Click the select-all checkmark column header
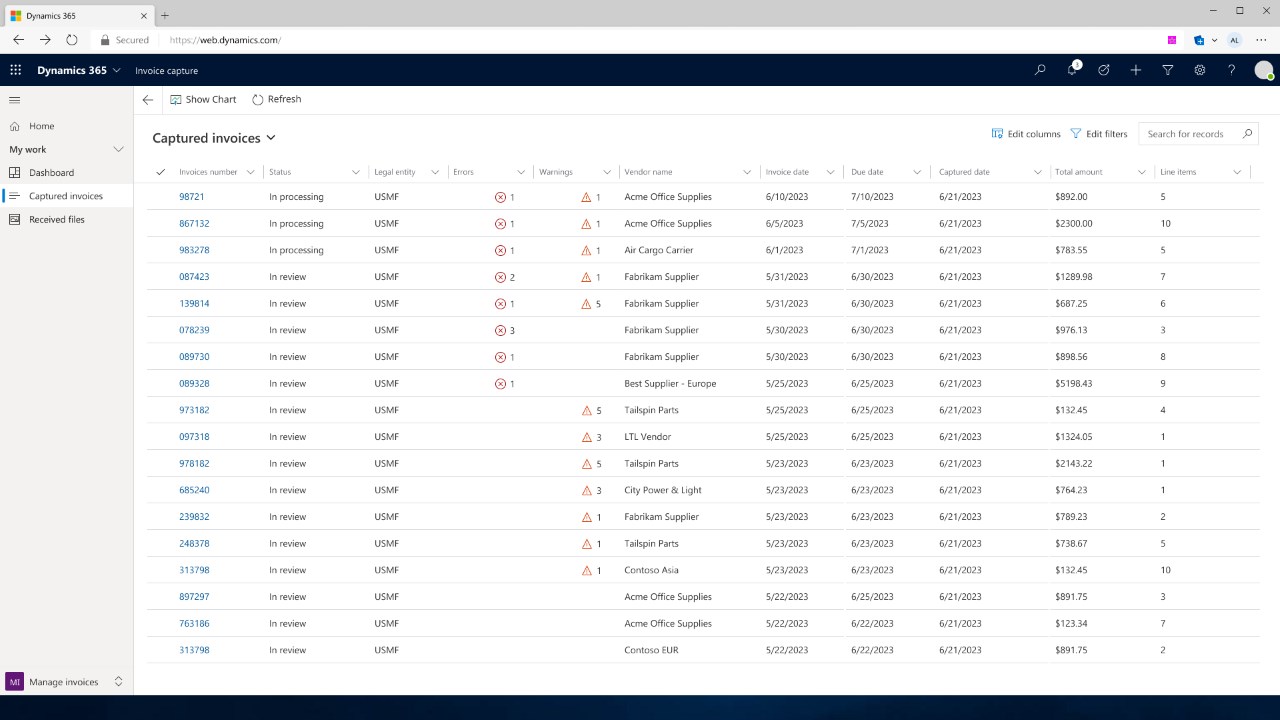This screenshot has width=1280, height=720. [160, 172]
